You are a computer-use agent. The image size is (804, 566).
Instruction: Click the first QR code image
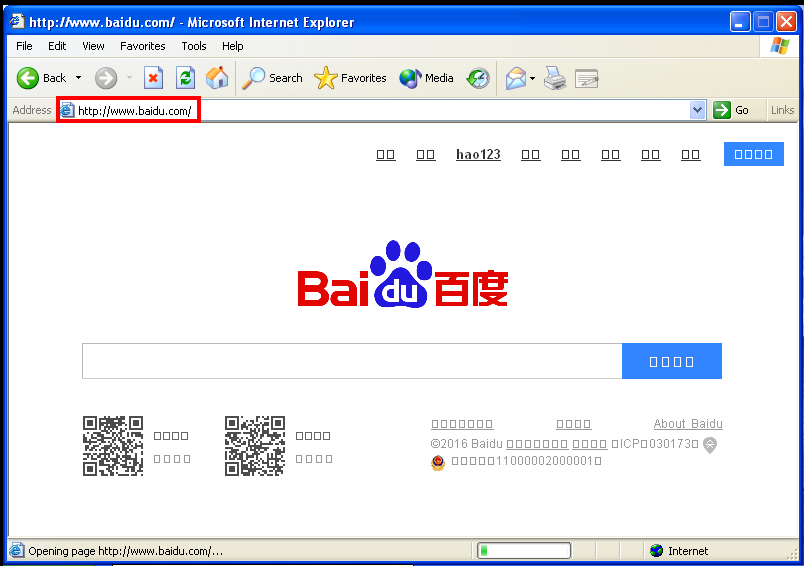113,446
